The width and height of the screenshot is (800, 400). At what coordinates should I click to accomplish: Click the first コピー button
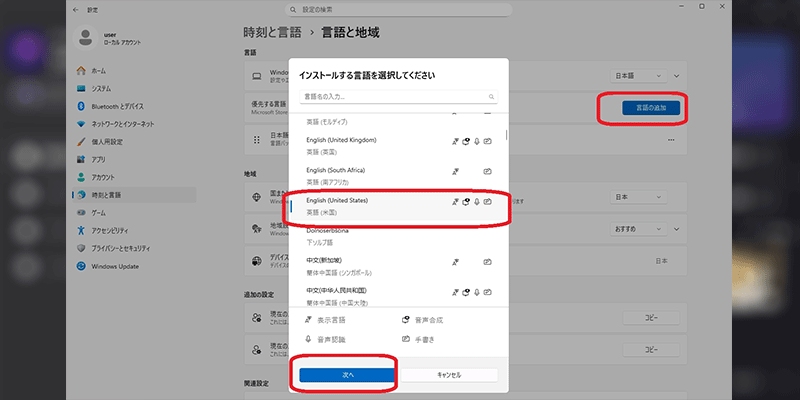pos(651,318)
